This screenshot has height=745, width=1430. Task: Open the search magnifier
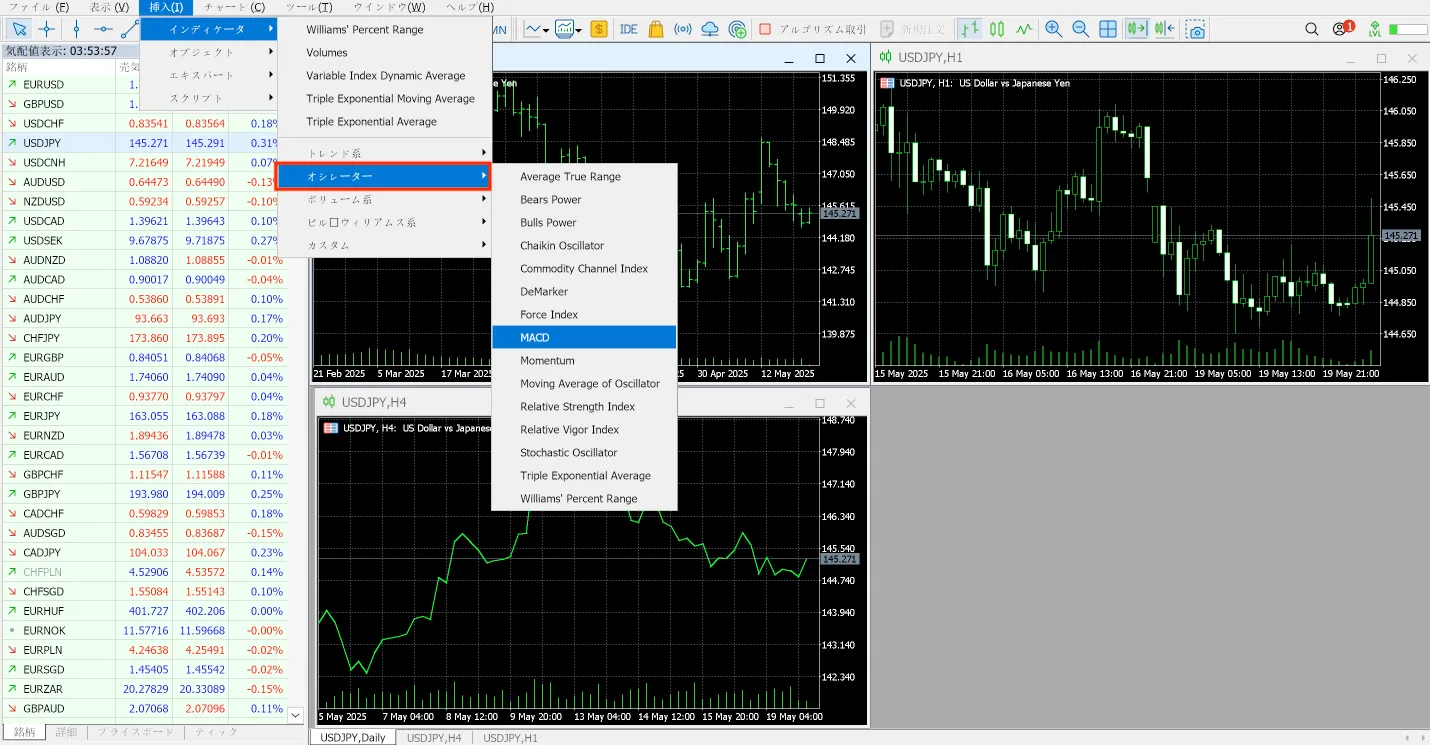click(1312, 29)
